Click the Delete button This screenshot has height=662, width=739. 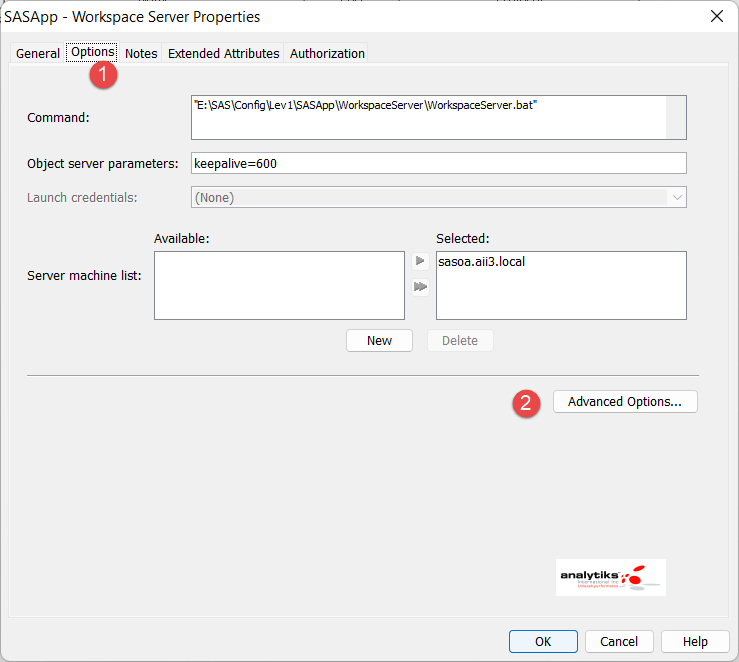coord(460,340)
